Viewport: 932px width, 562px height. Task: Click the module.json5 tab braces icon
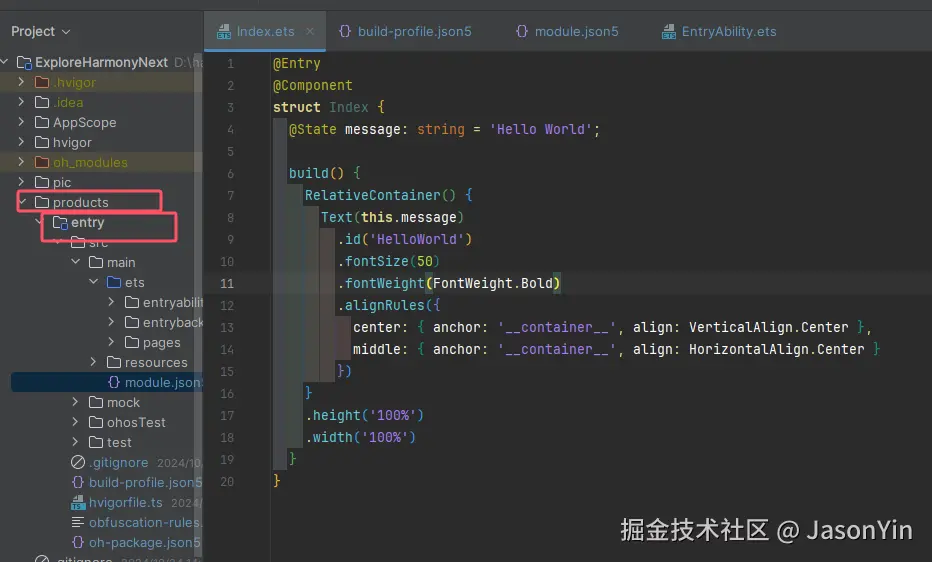pos(521,31)
